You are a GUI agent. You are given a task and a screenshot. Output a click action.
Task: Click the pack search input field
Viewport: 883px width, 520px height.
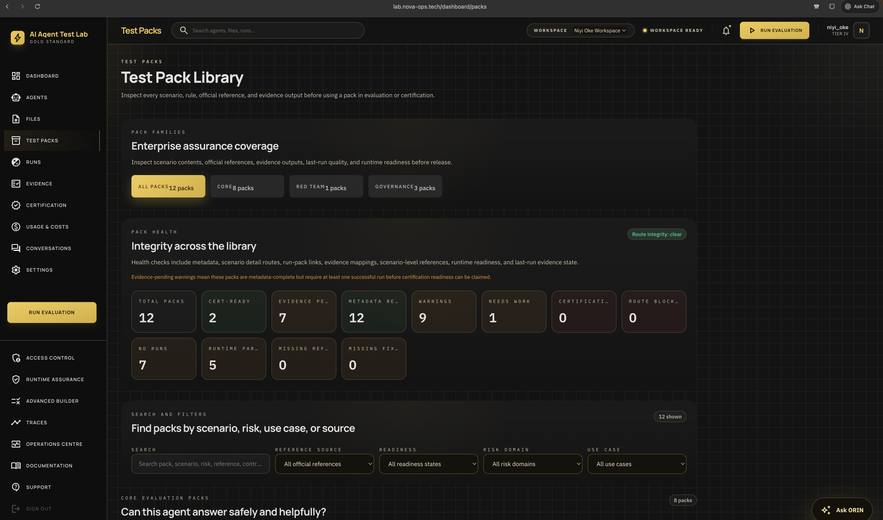(200, 464)
